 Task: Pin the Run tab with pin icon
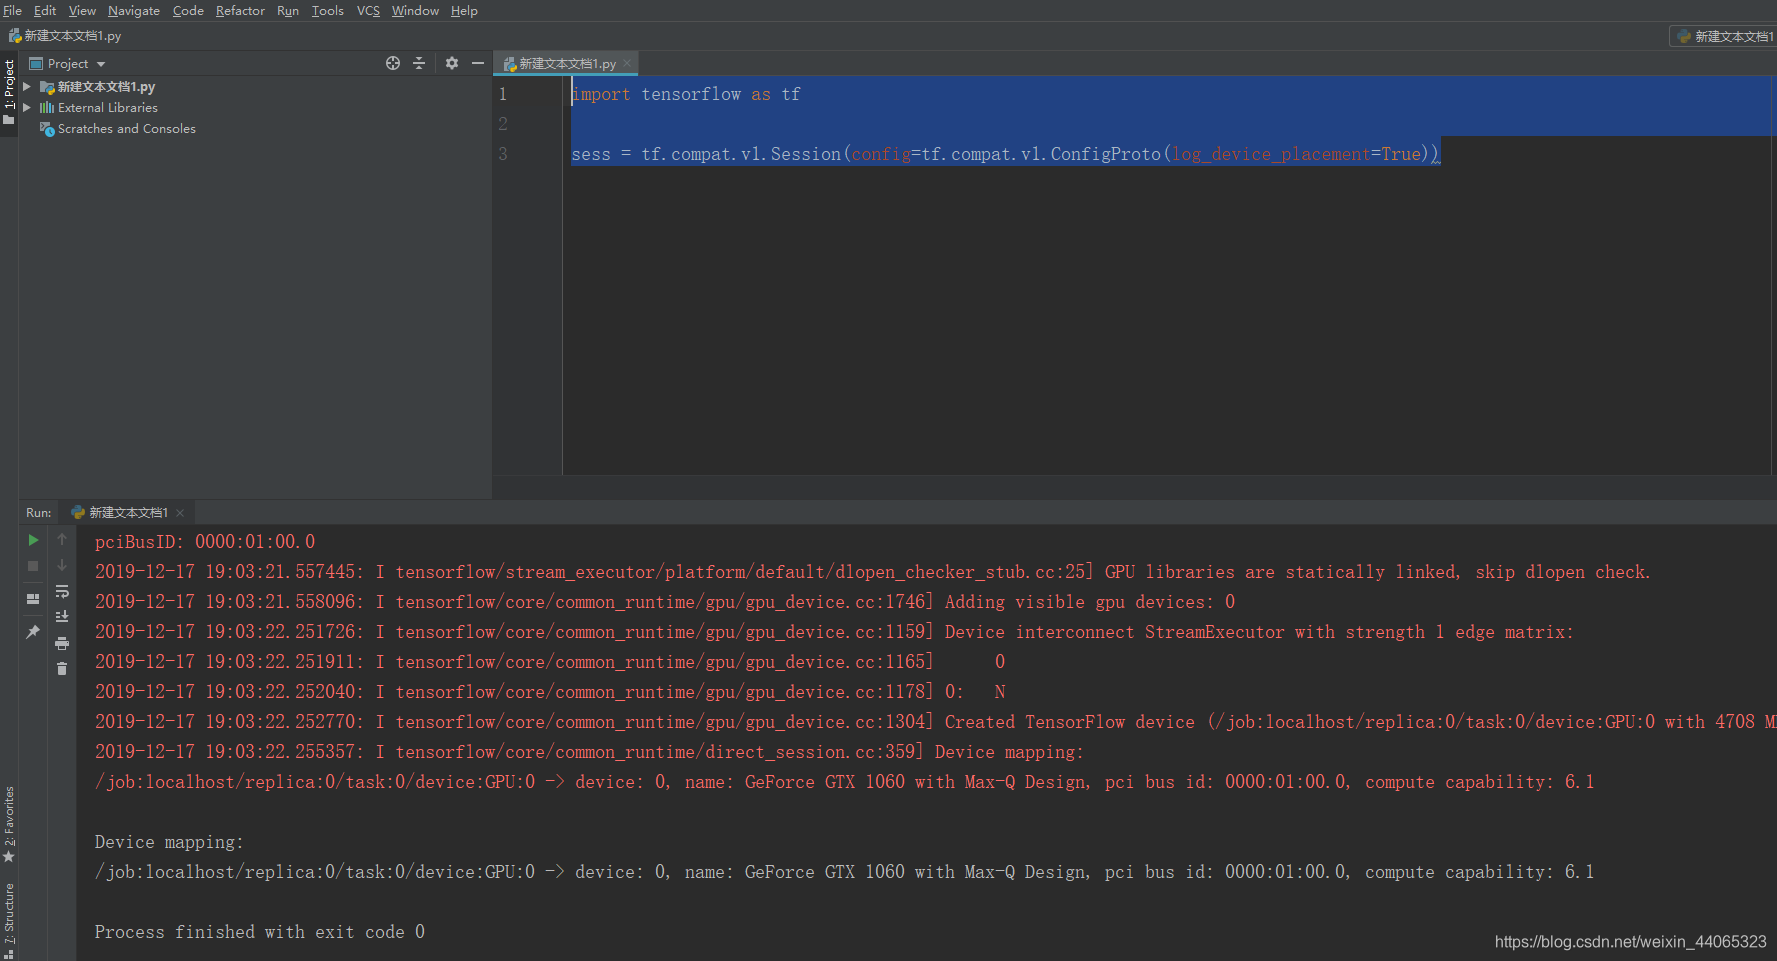coord(33,632)
